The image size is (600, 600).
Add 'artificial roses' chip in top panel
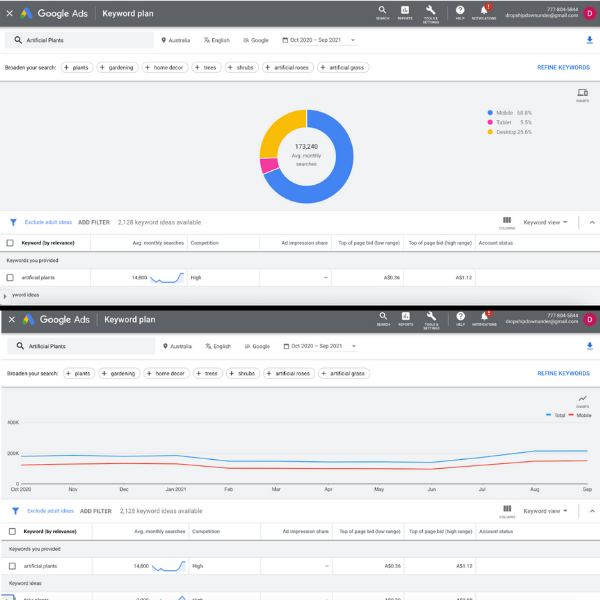click(288, 67)
